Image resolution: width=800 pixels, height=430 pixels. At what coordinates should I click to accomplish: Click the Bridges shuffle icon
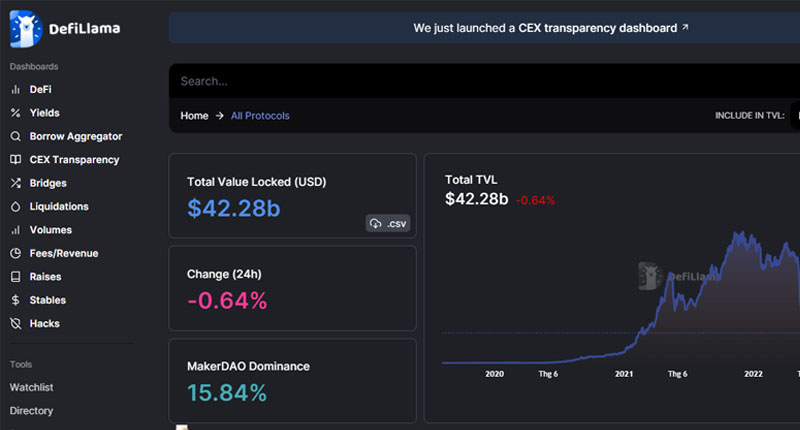[x=16, y=183]
